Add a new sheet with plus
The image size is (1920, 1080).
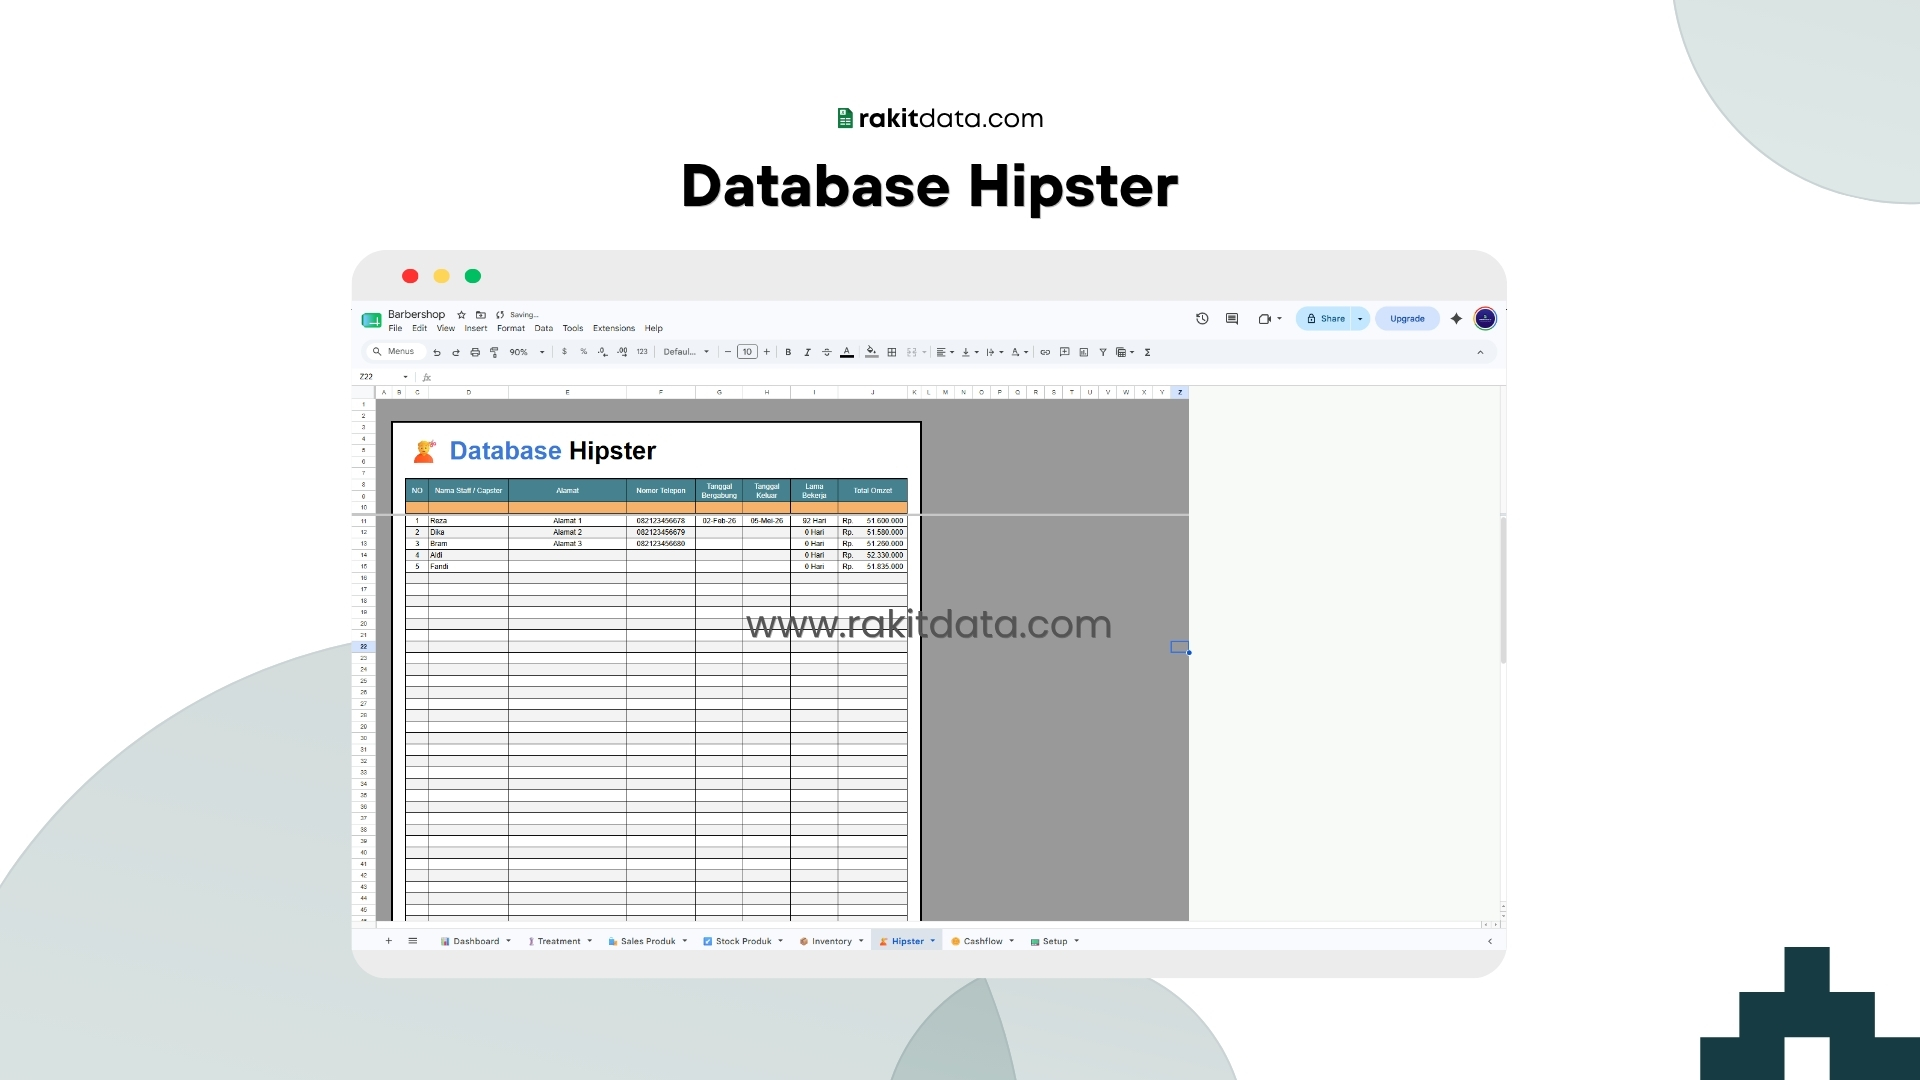pyautogui.click(x=389, y=941)
